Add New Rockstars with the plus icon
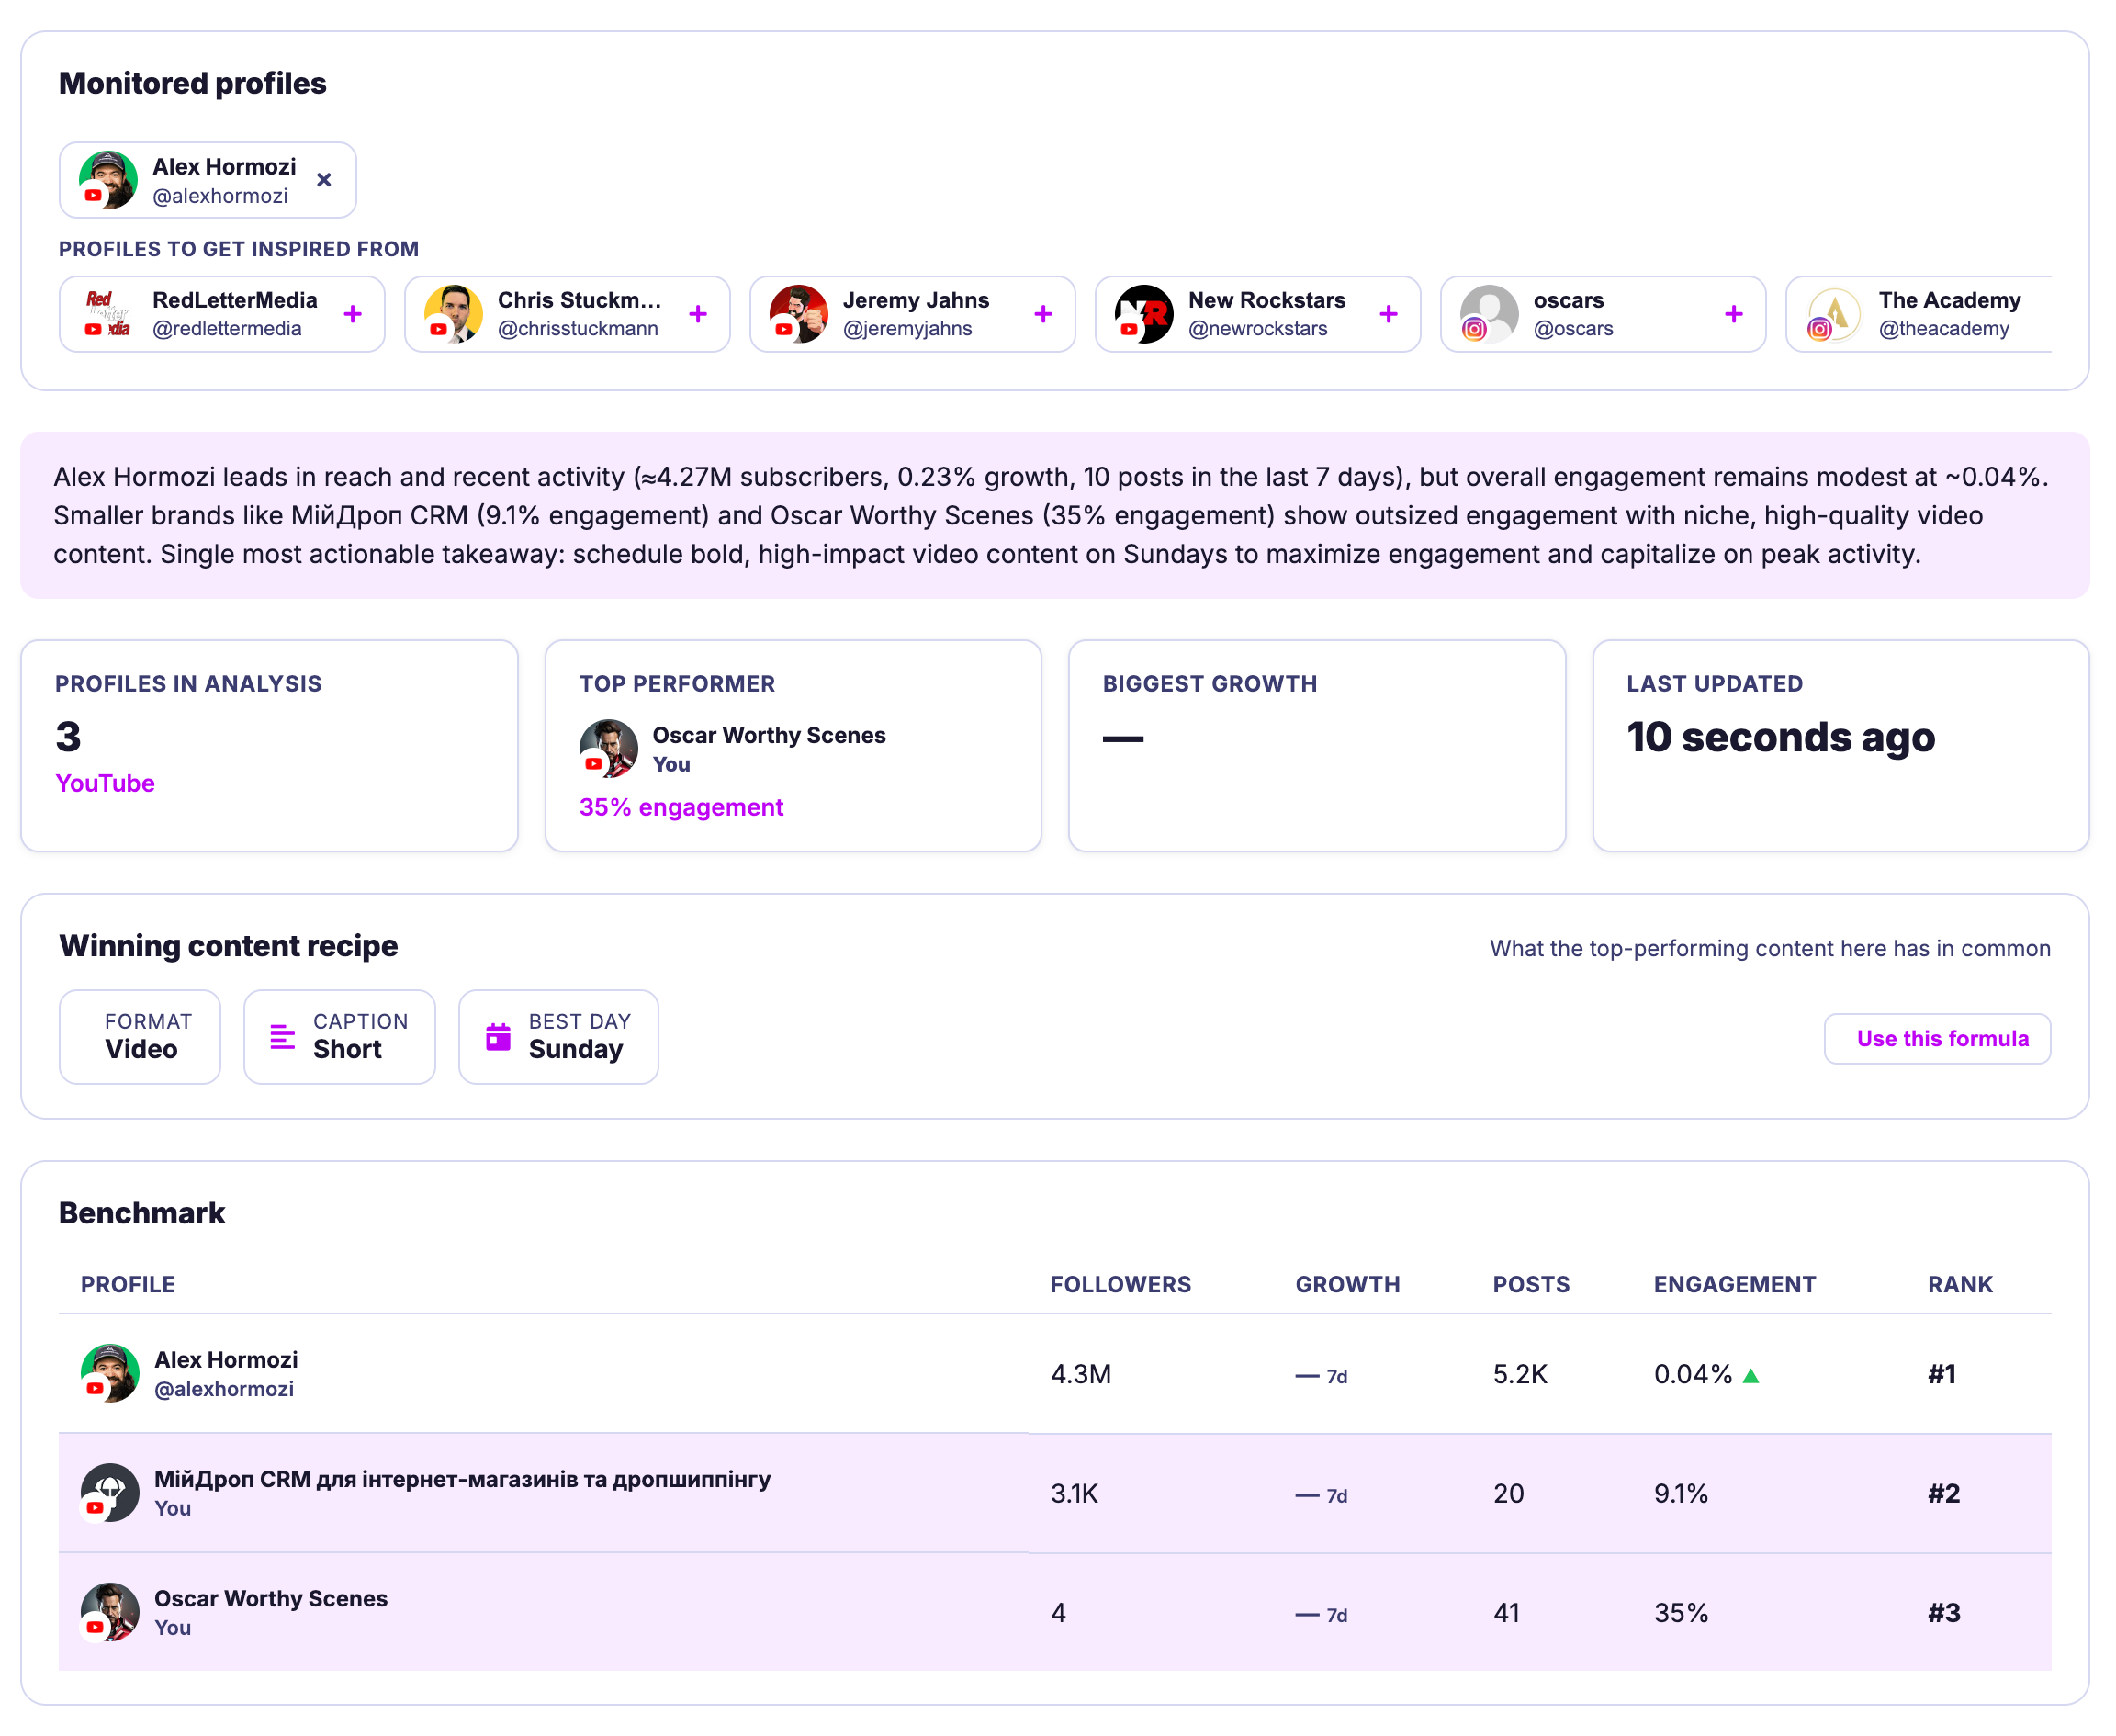The image size is (2116, 1736). (x=1388, y=314)
